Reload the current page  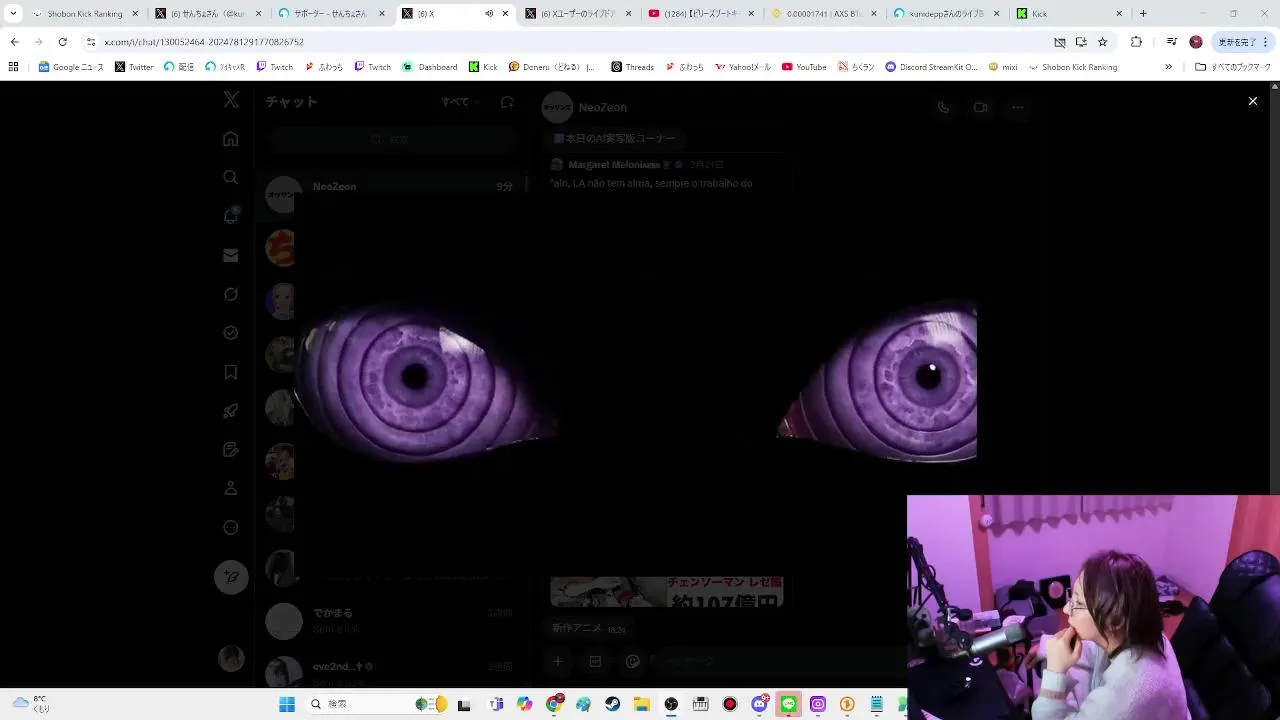point(62,42)
